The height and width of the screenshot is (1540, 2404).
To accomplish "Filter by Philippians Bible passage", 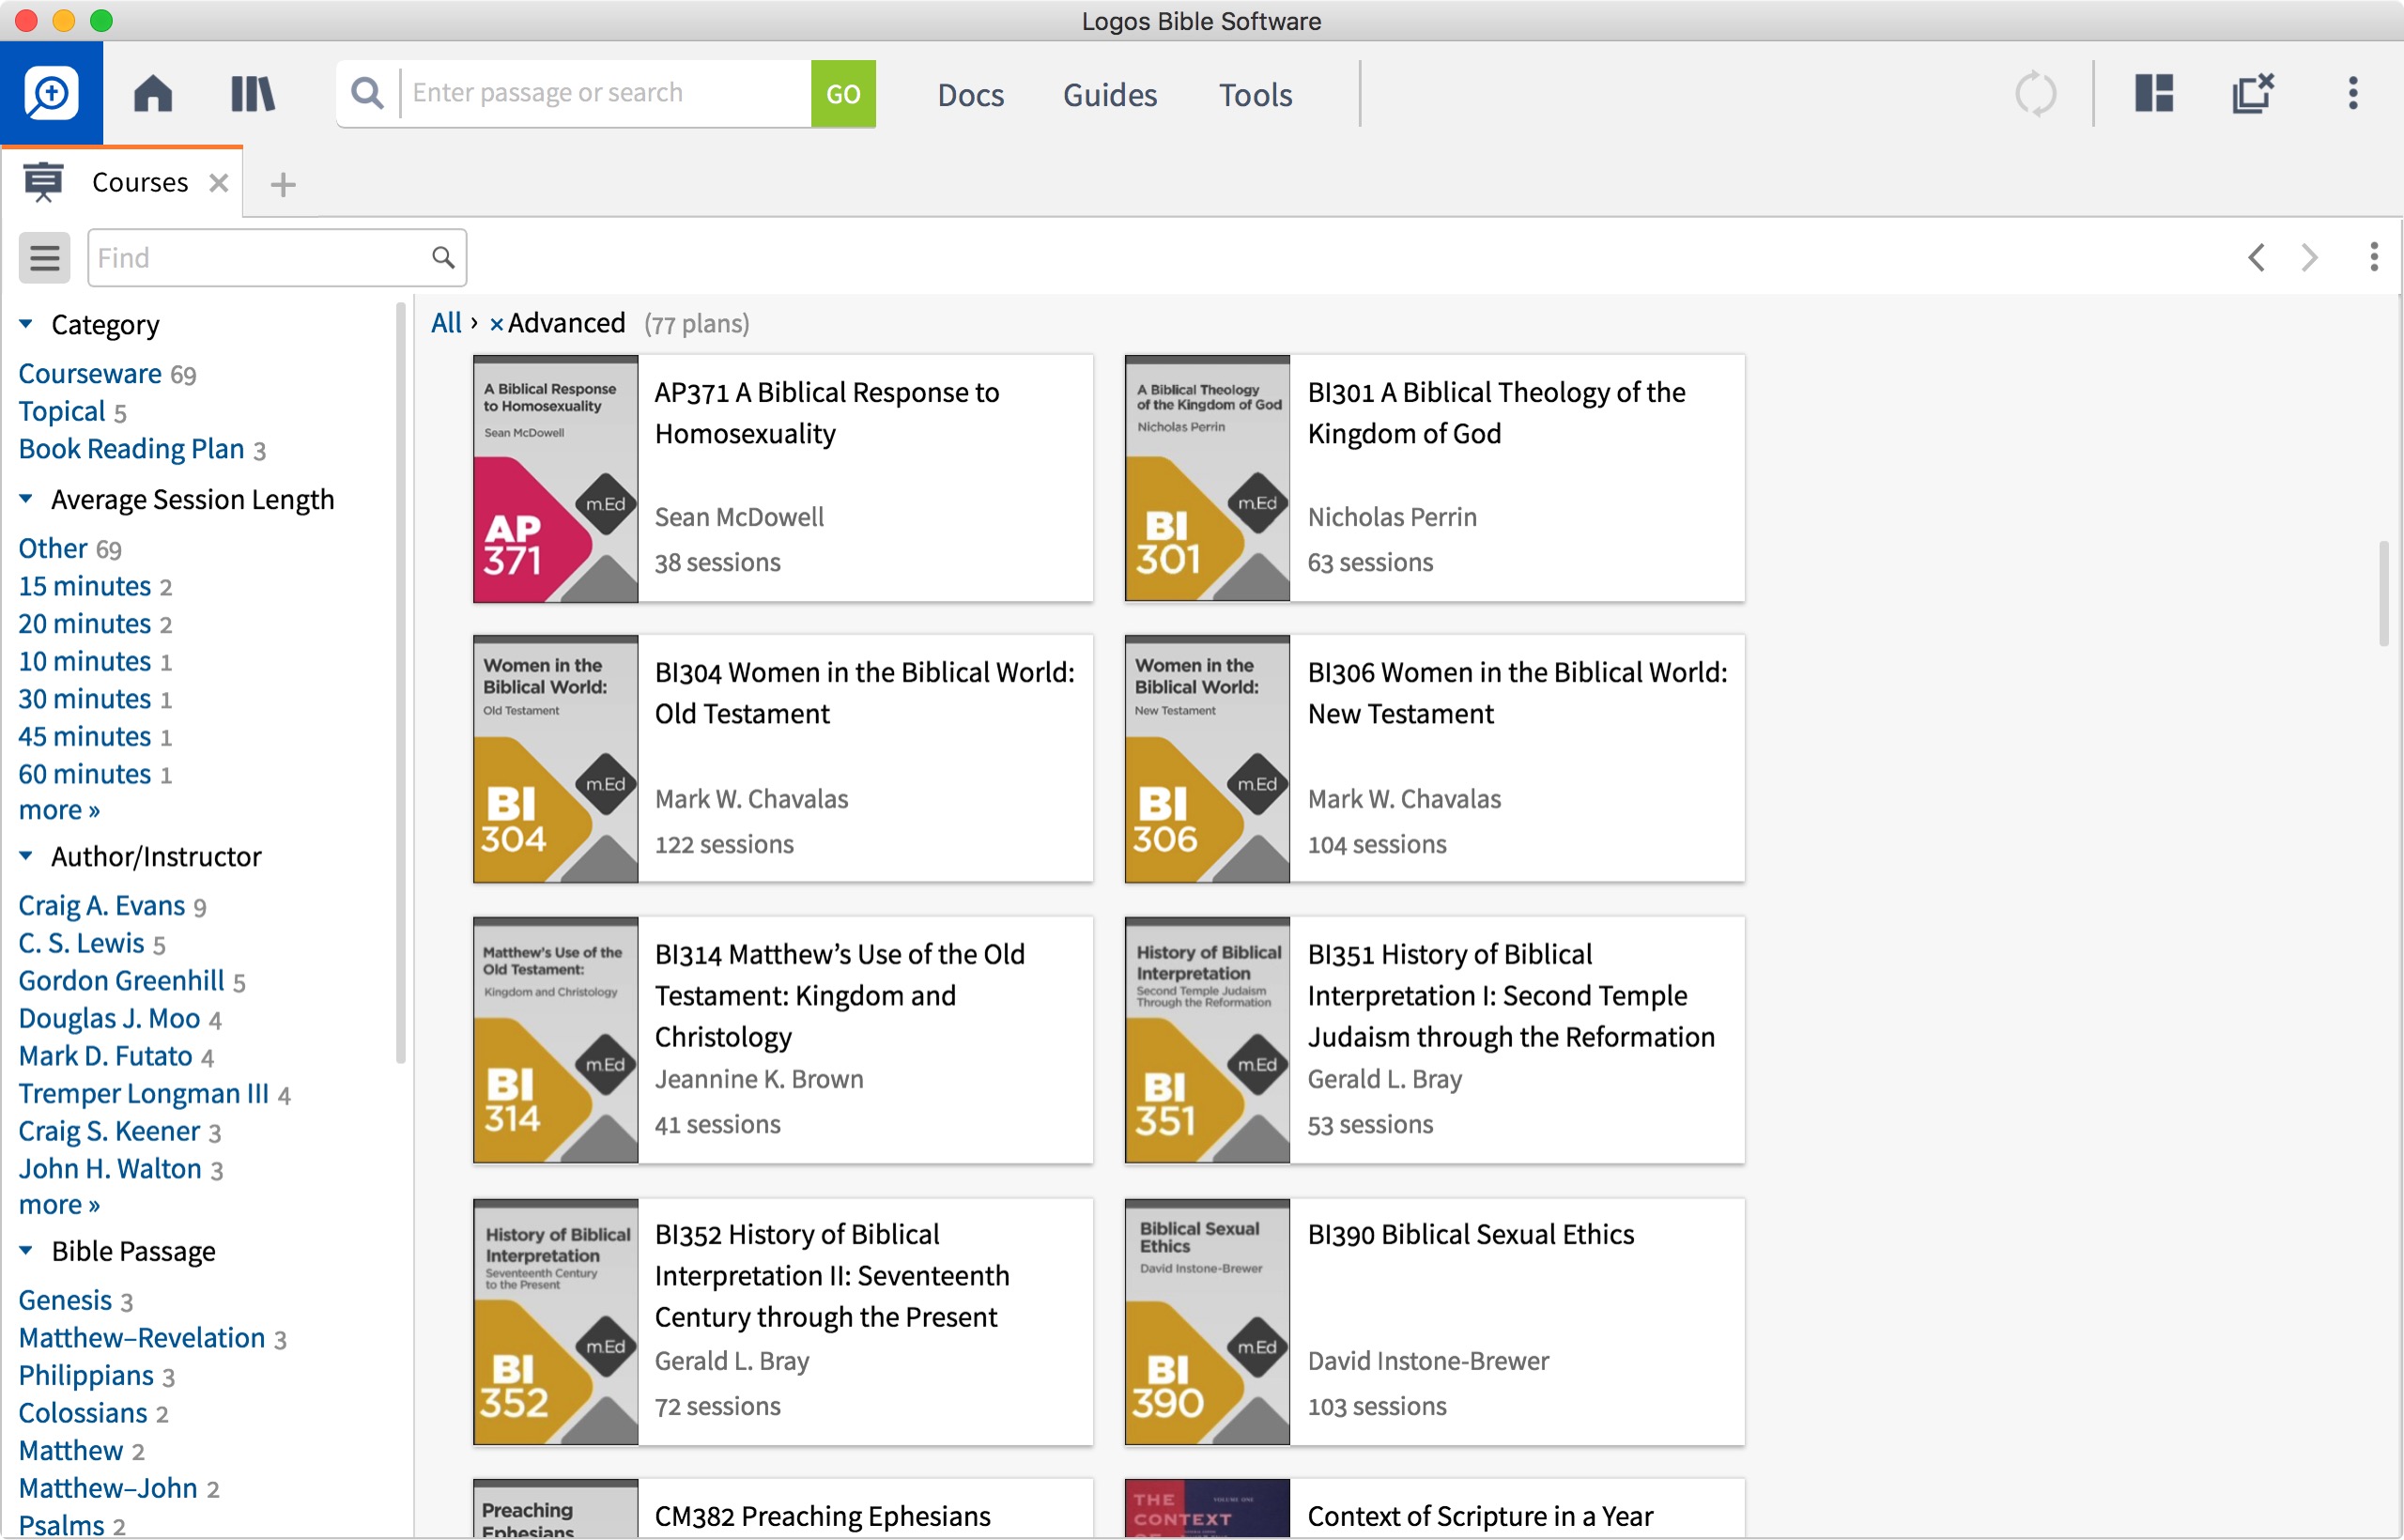I will (86, 1376).
